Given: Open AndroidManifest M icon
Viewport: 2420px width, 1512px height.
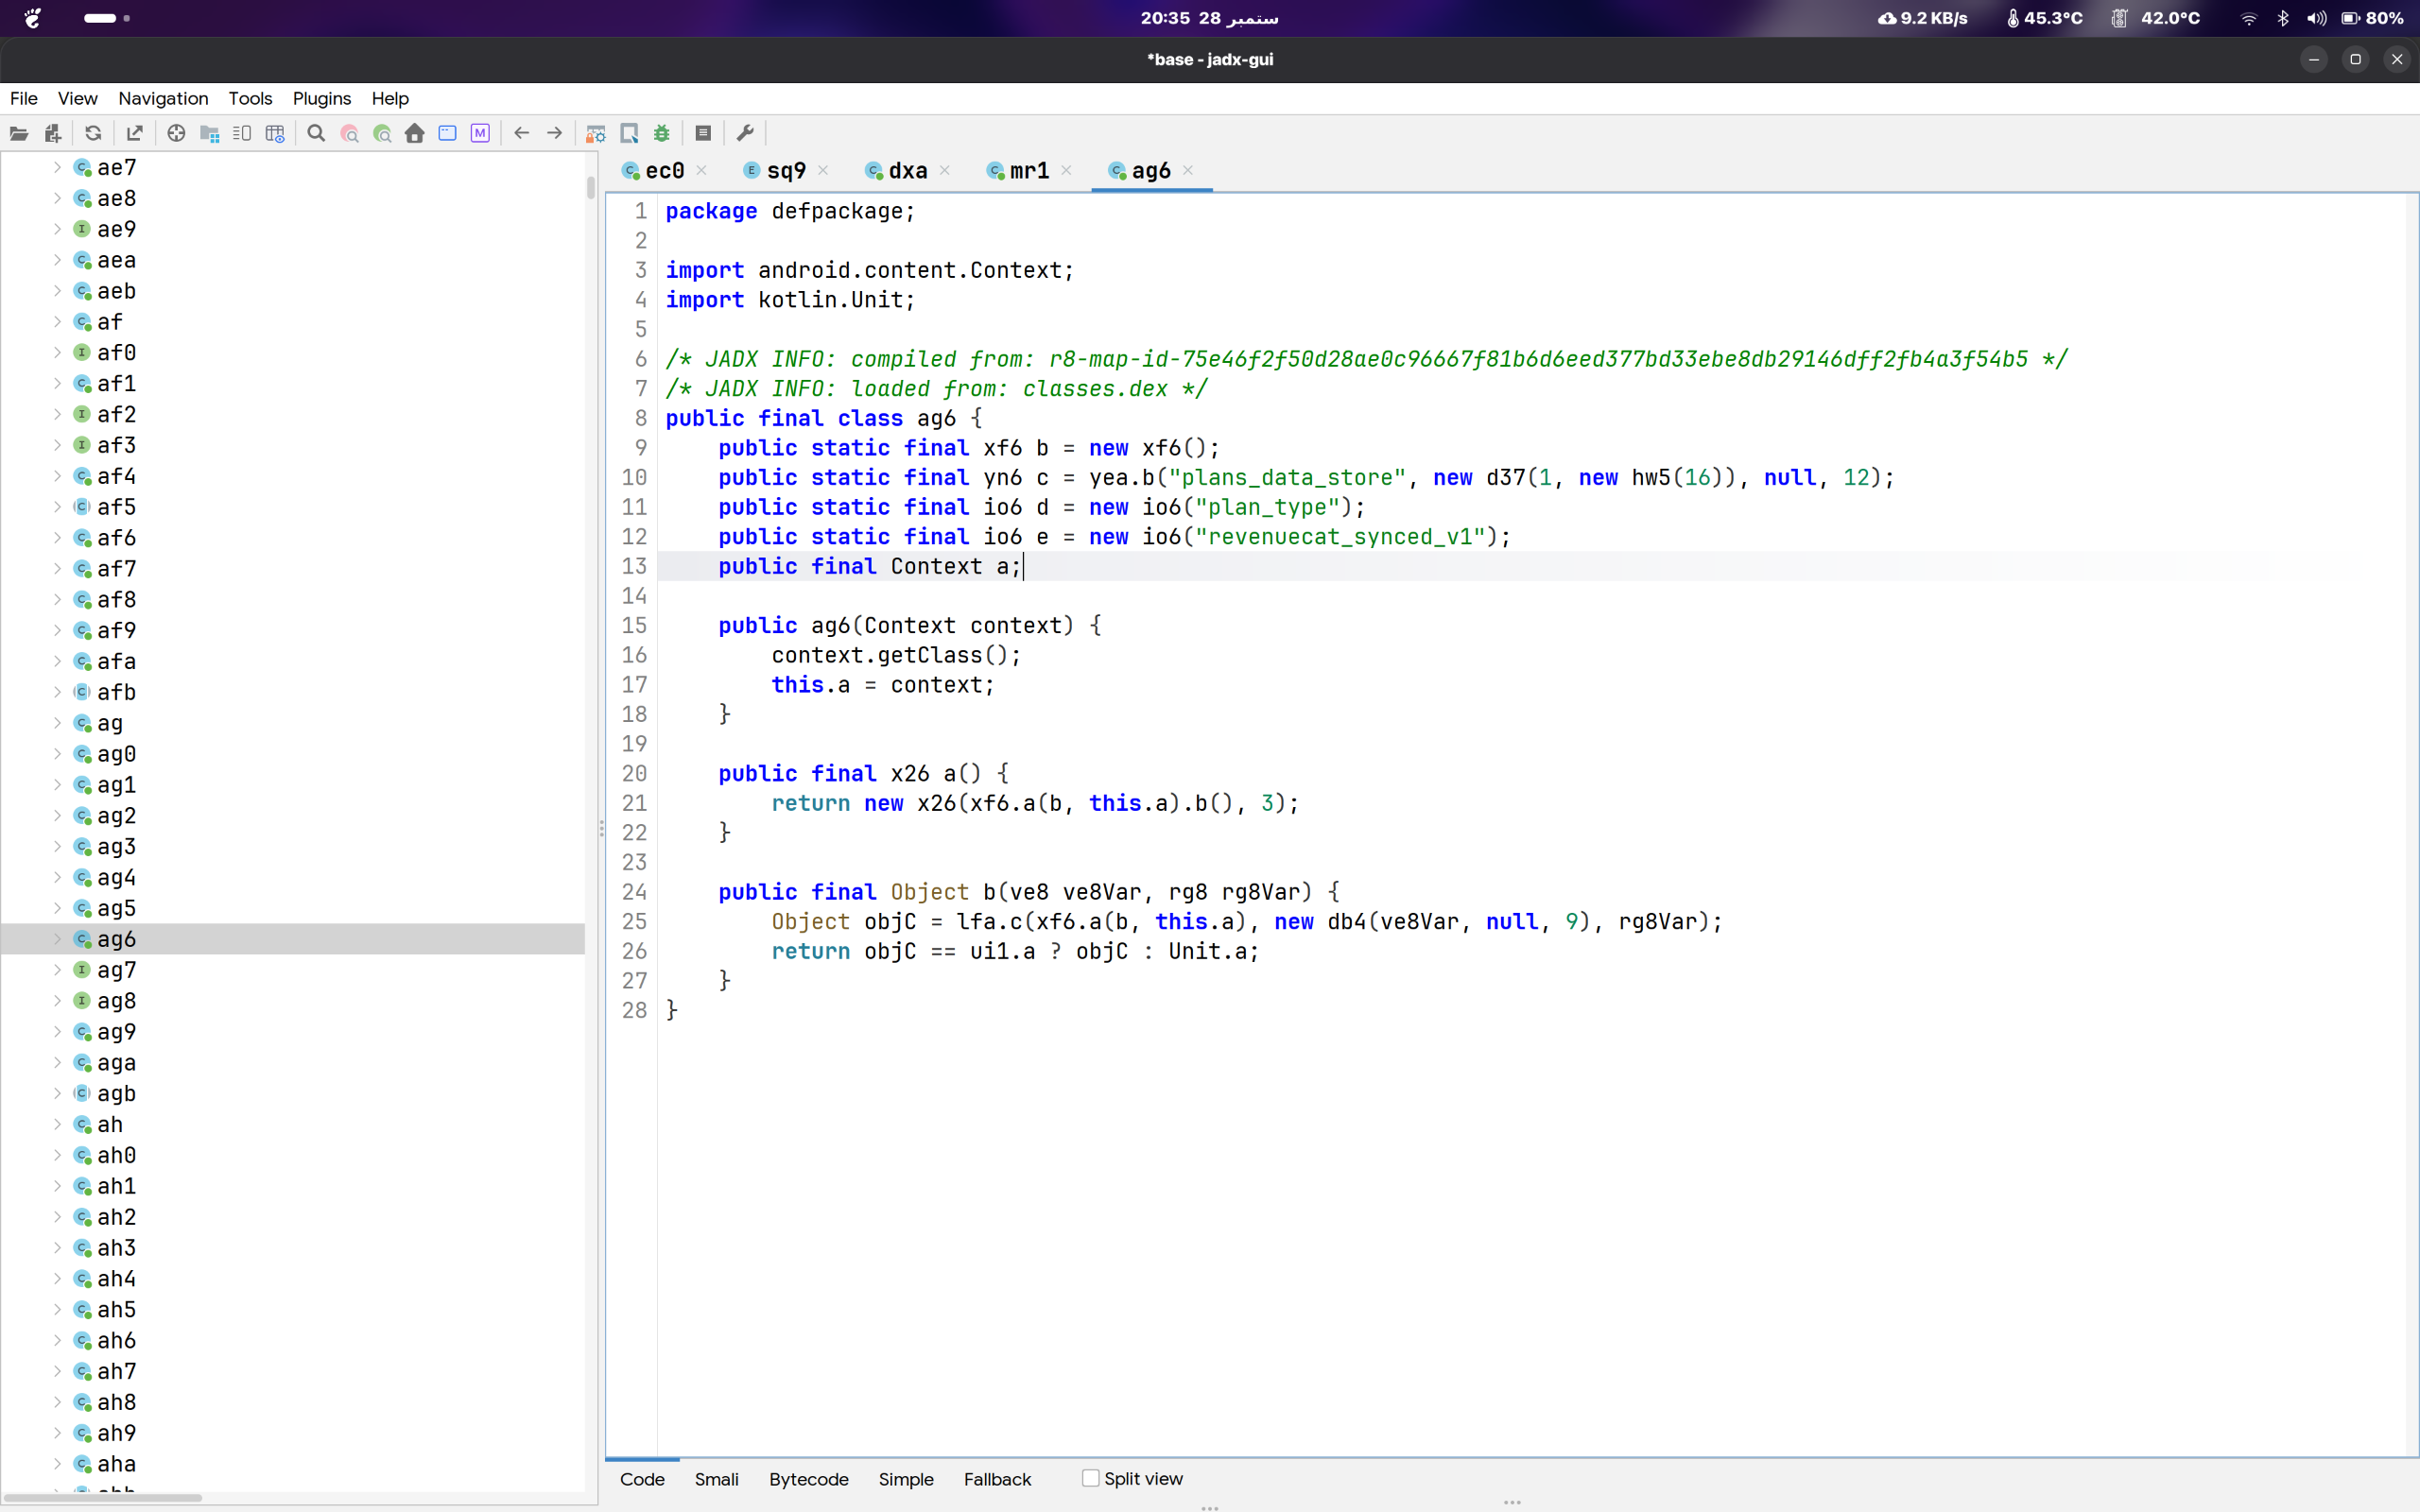Looking at the screenshot, I should pyautogui.click(x=480, y=133).
